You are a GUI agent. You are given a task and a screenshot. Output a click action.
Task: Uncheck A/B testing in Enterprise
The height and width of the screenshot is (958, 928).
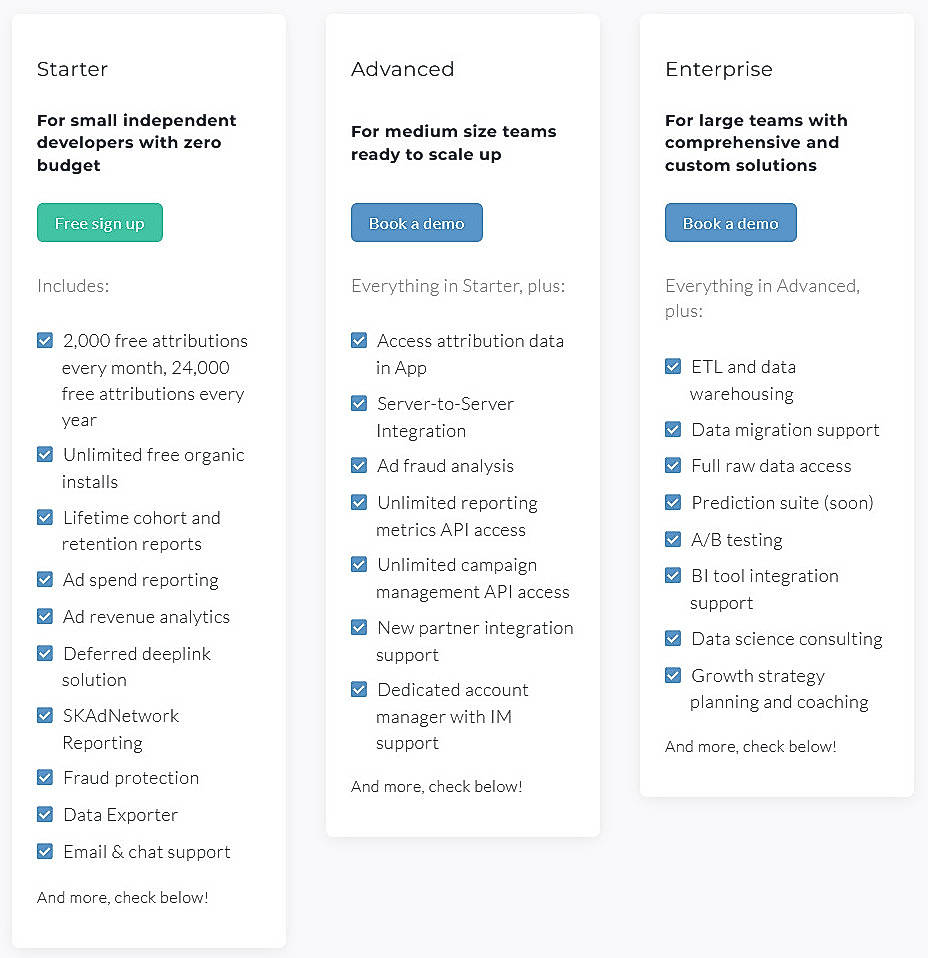tap(673, 539)
